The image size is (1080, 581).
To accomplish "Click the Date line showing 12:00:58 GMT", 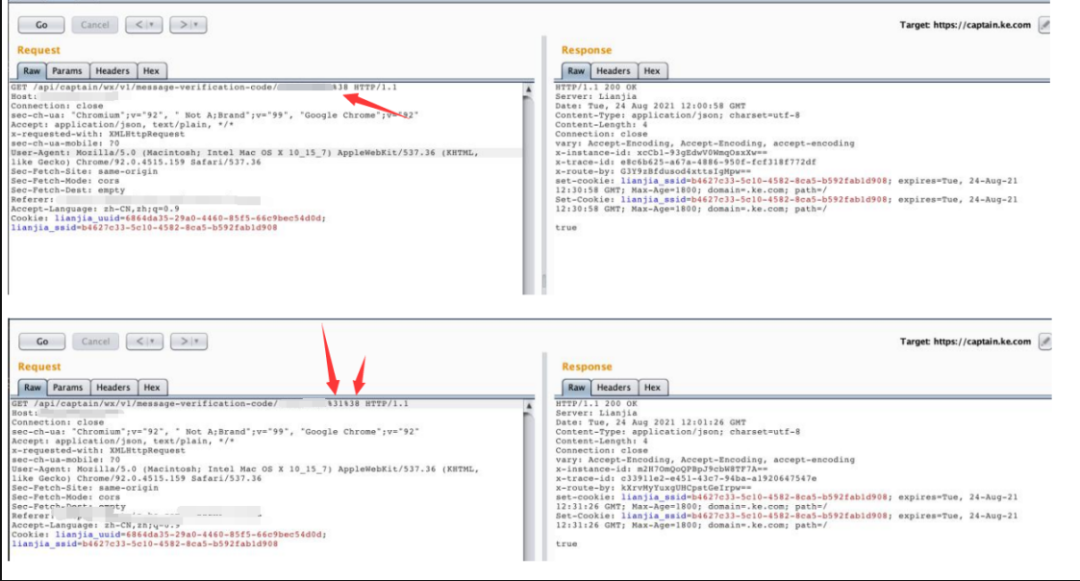I will (x=650, y=106).
